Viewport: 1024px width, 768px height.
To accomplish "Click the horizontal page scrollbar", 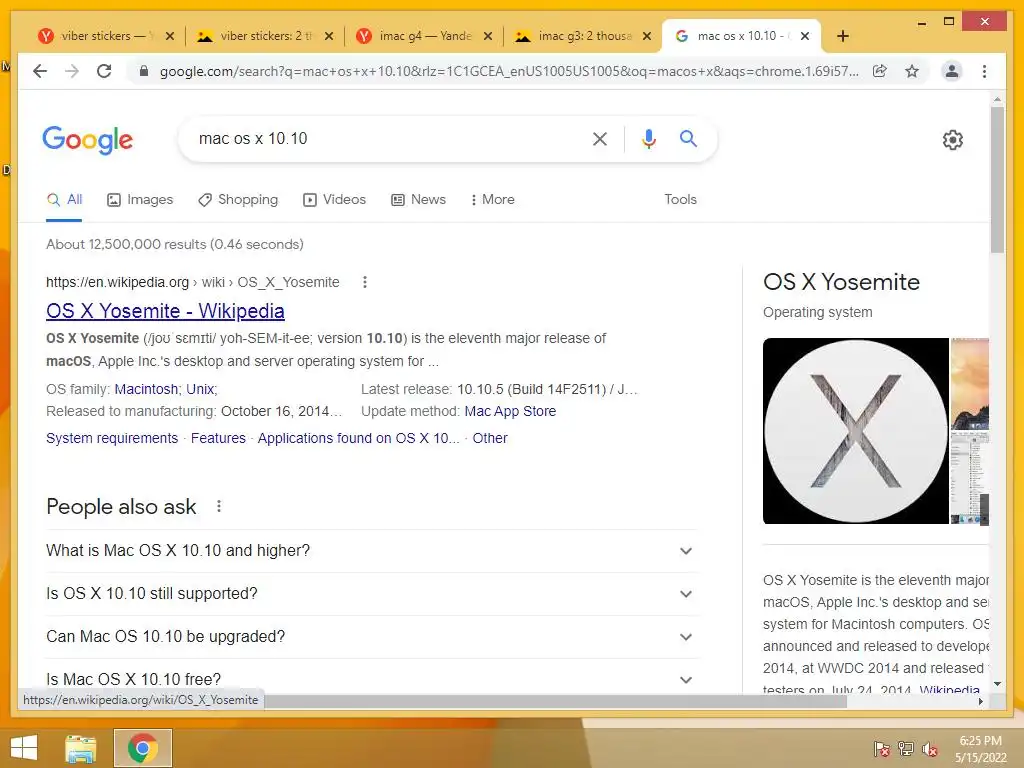I will pyautogui.click(x=555, y=701).
